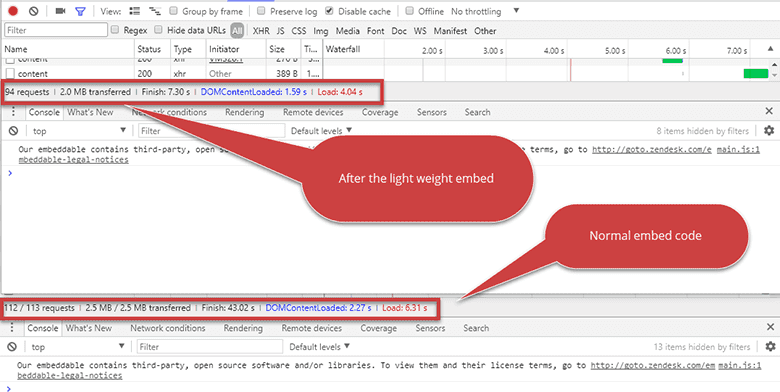Clear the lower console with the ban icon
This screenshot has width=780, height=392.
[12, 347]
